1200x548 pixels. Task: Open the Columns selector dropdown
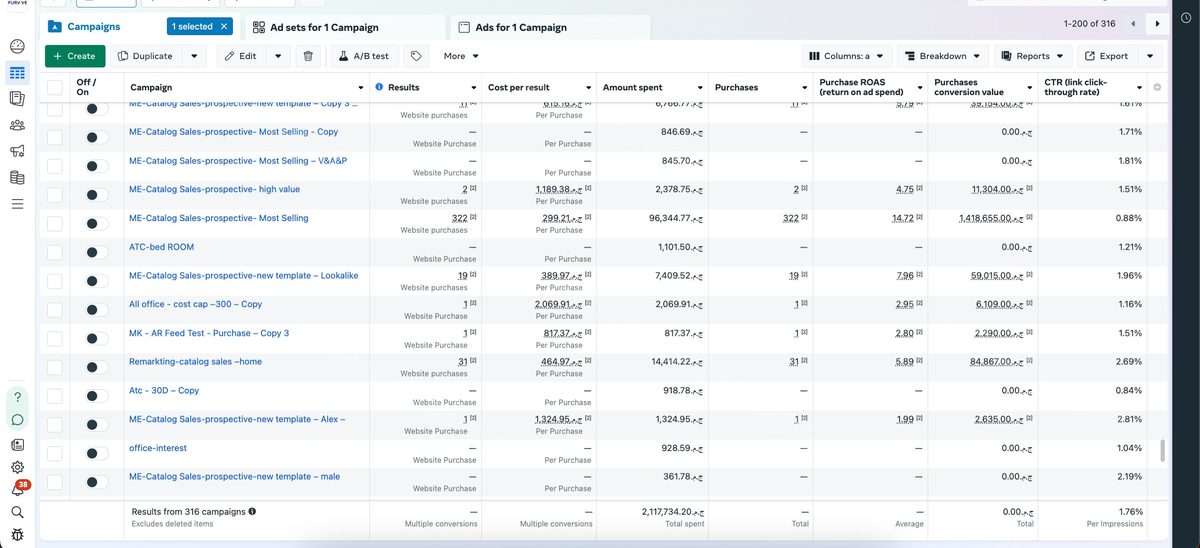[846, 56]
